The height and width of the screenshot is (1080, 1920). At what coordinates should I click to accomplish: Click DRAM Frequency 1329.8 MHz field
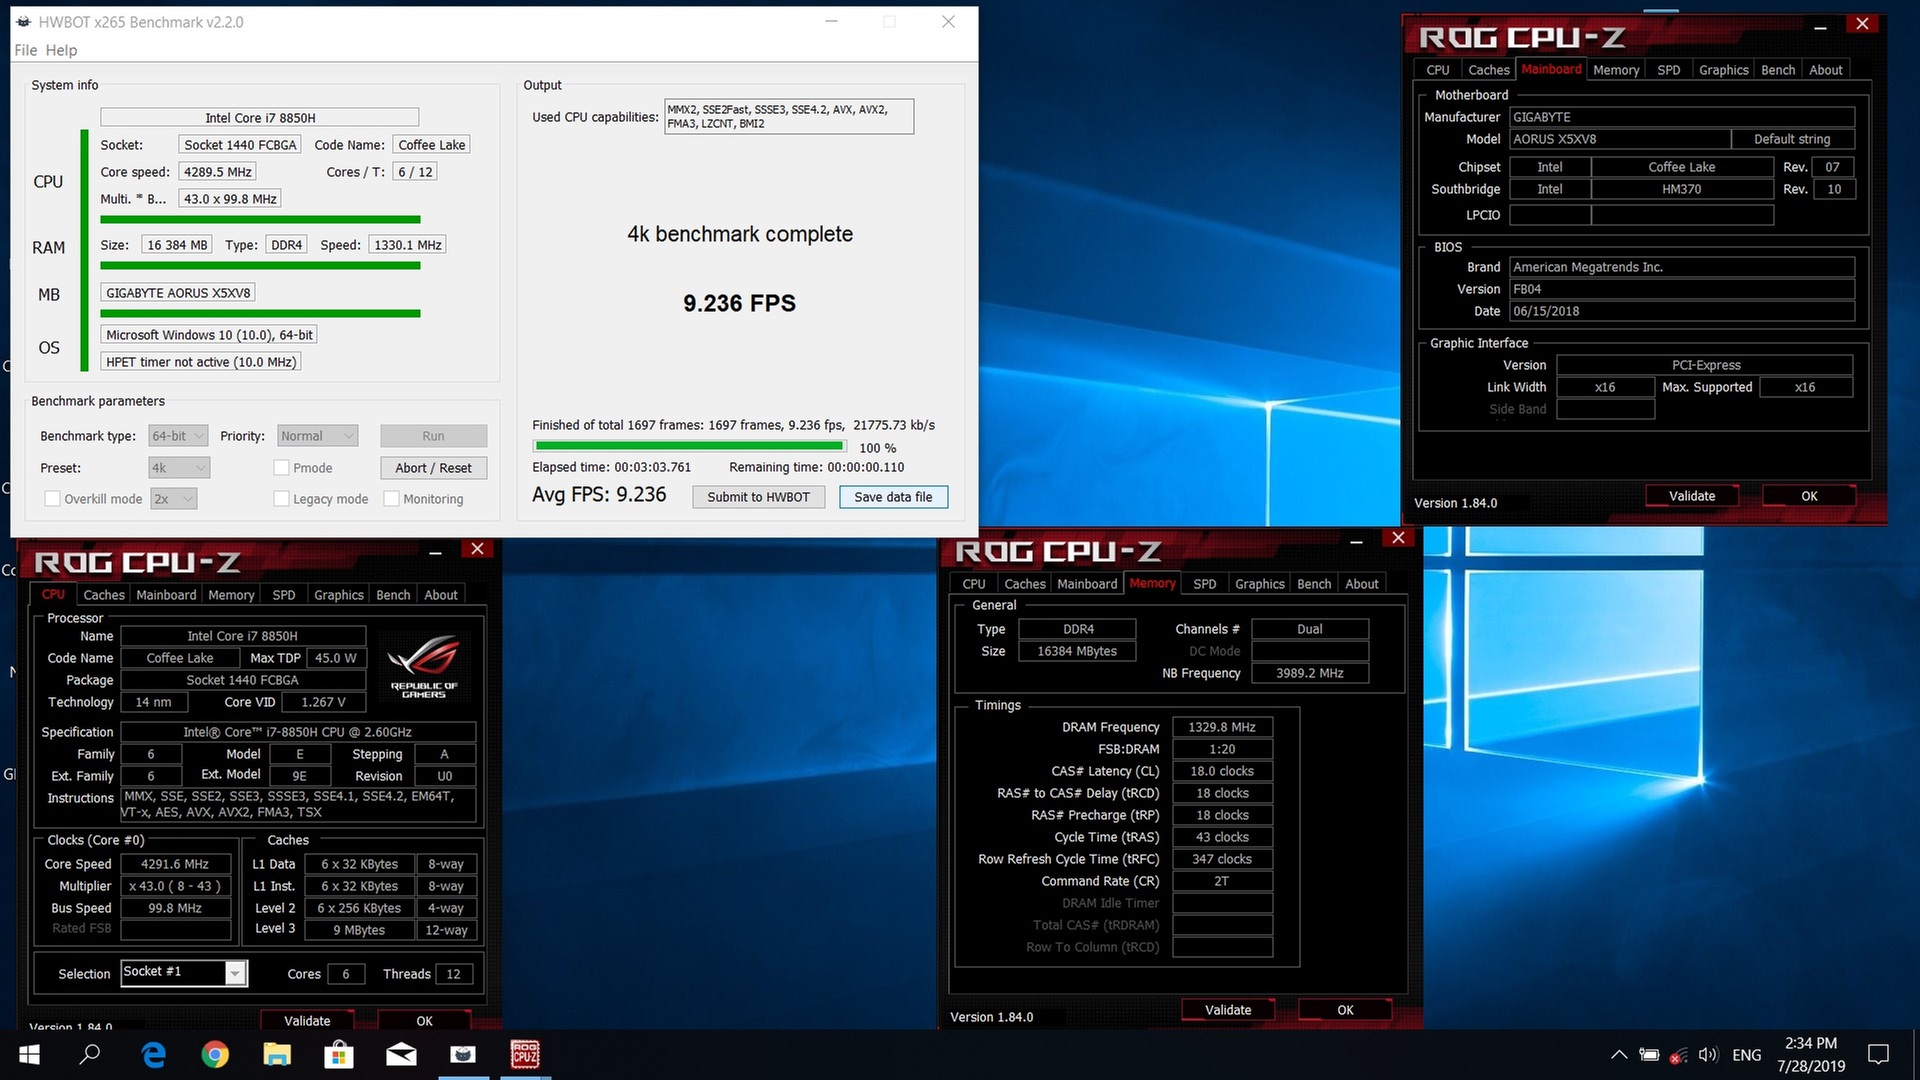pyautogui.click(x=1222, y=727)
